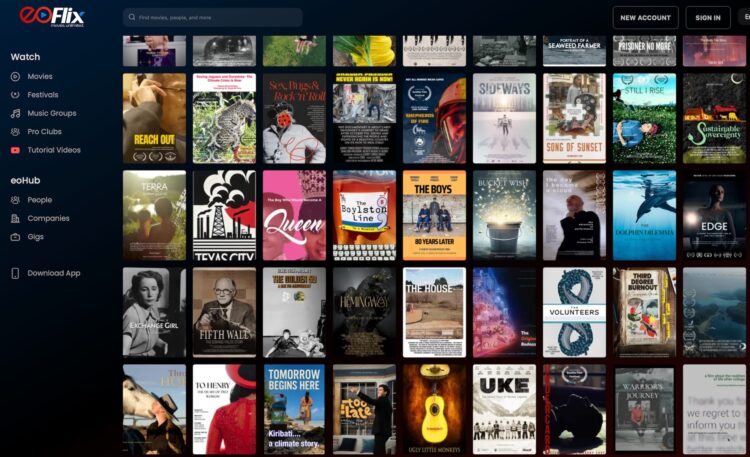Viewport: 750px width, 457px height.
Task: Open the Queen pink poster
Action: click(294, 215)
